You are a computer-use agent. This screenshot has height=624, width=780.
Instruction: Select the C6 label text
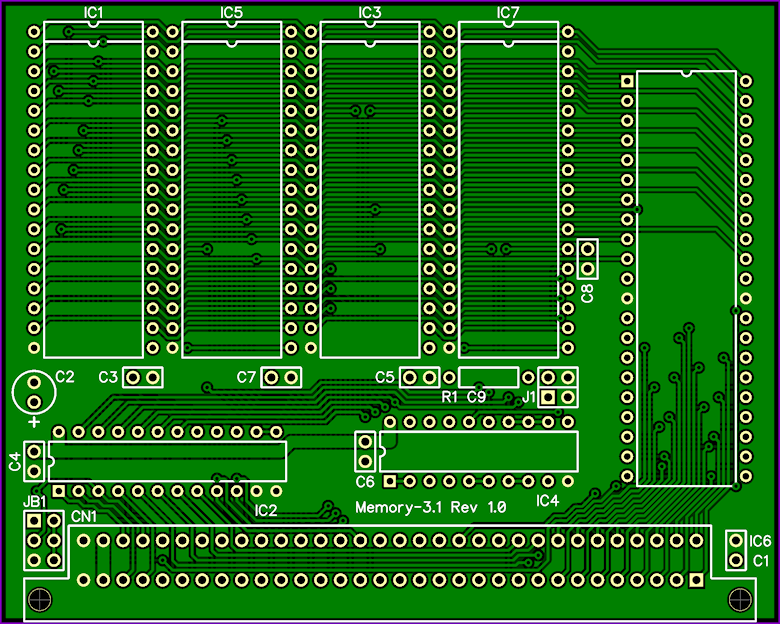pyautogui.click(x=365, y=482)
